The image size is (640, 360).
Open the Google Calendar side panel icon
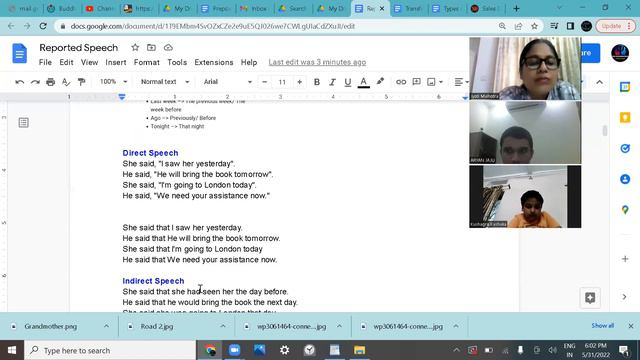(x=625, y=87)
